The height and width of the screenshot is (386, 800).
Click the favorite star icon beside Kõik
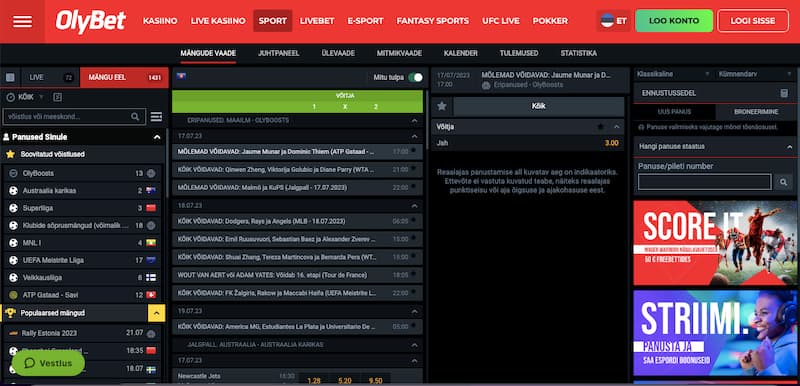pyautogui.click(x=442, y=106)
